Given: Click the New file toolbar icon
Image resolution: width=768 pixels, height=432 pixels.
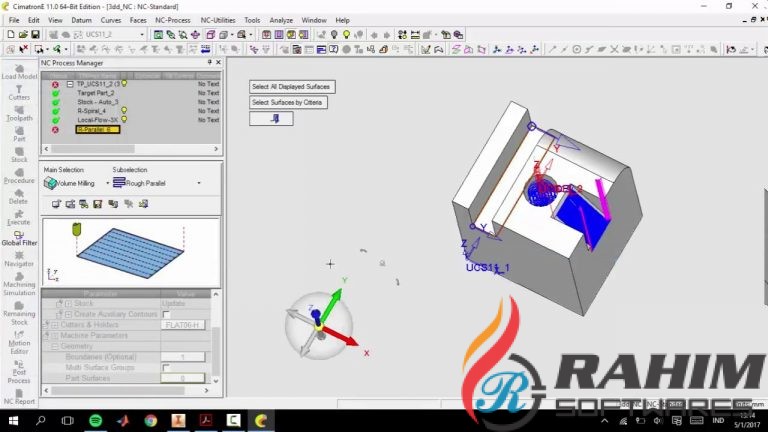Looking at the screenshot, I should pos(11,34).
